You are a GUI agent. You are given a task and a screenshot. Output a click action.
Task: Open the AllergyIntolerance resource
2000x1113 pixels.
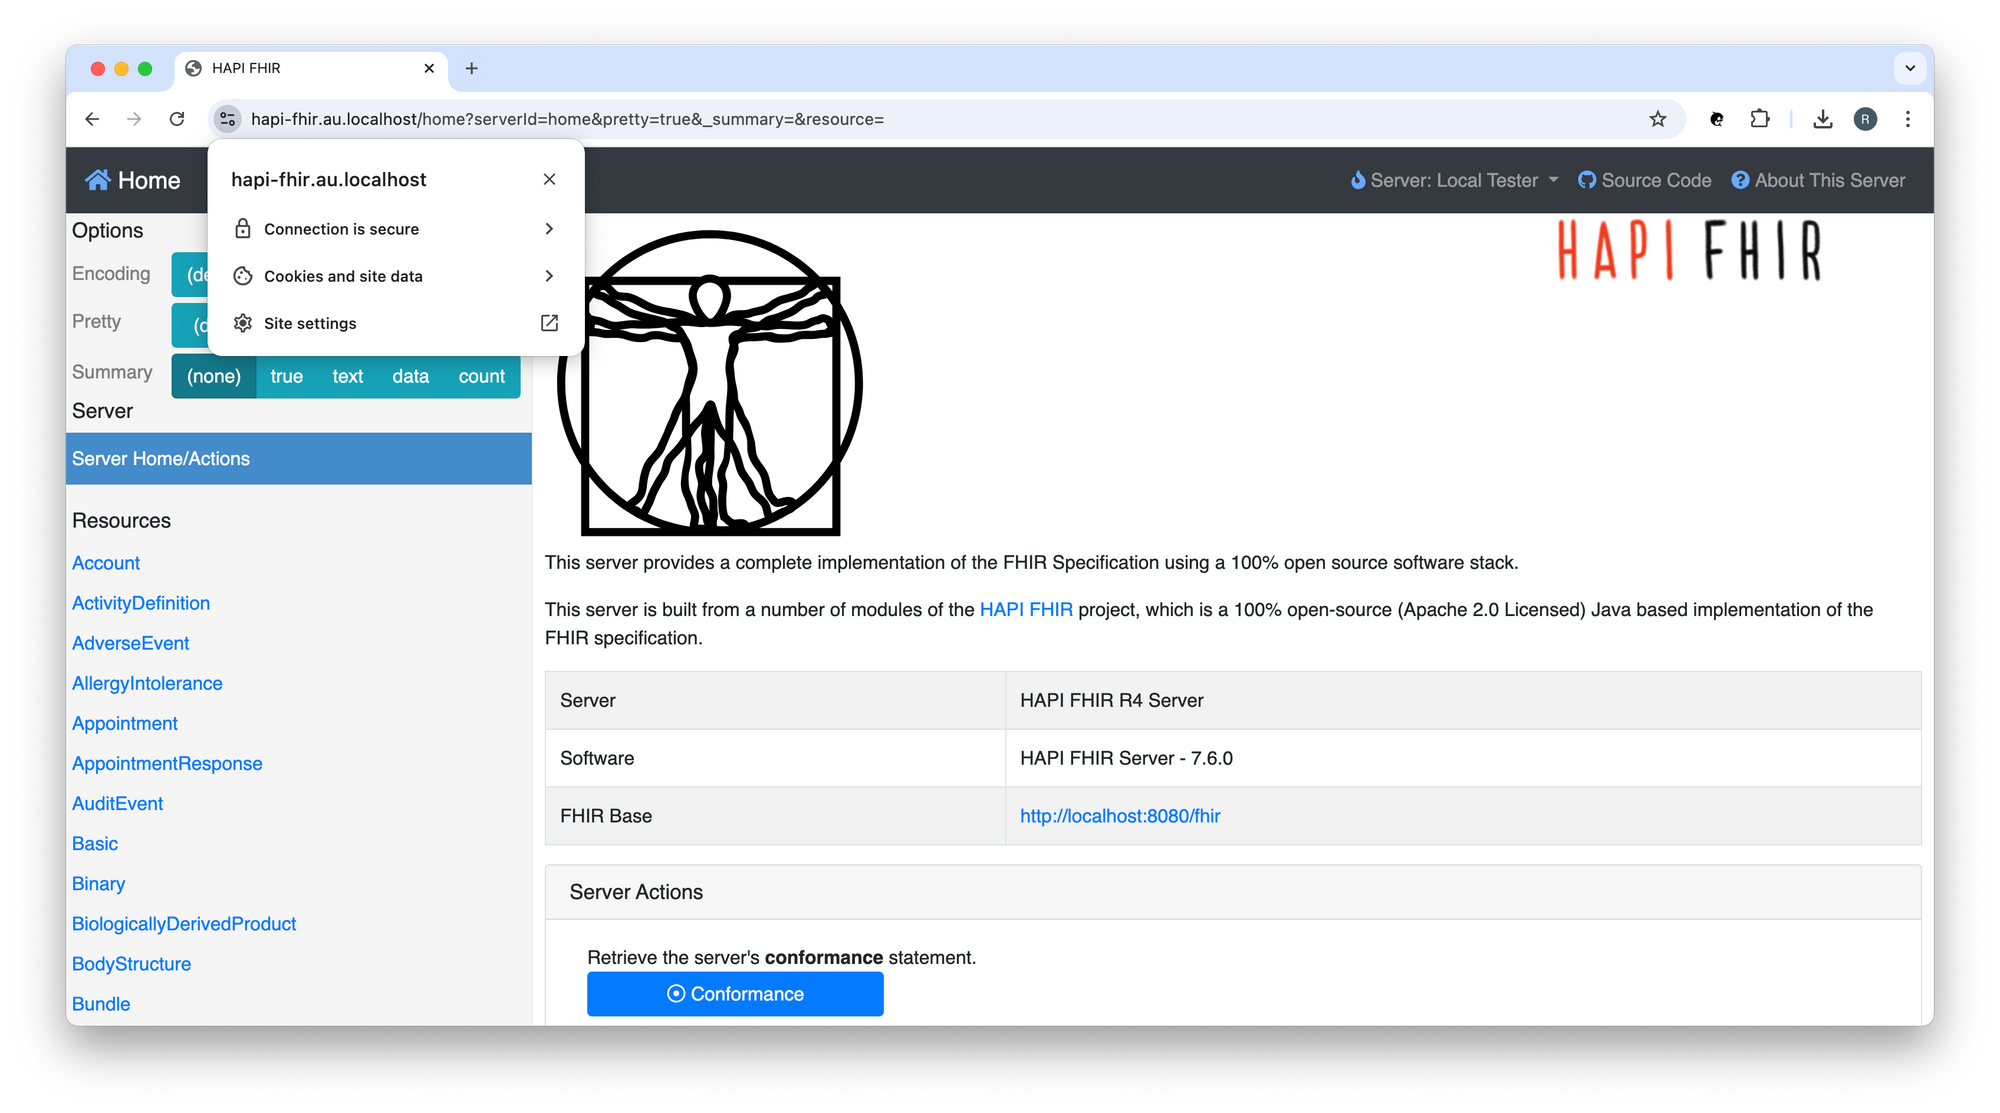pyautogui.click(x=147, y=683)
